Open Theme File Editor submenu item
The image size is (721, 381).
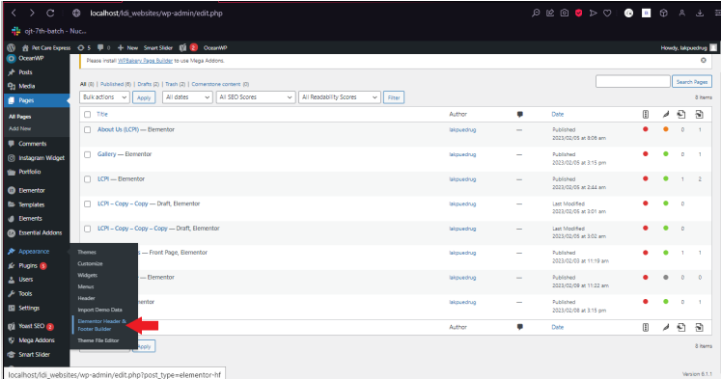click(98, 341)
